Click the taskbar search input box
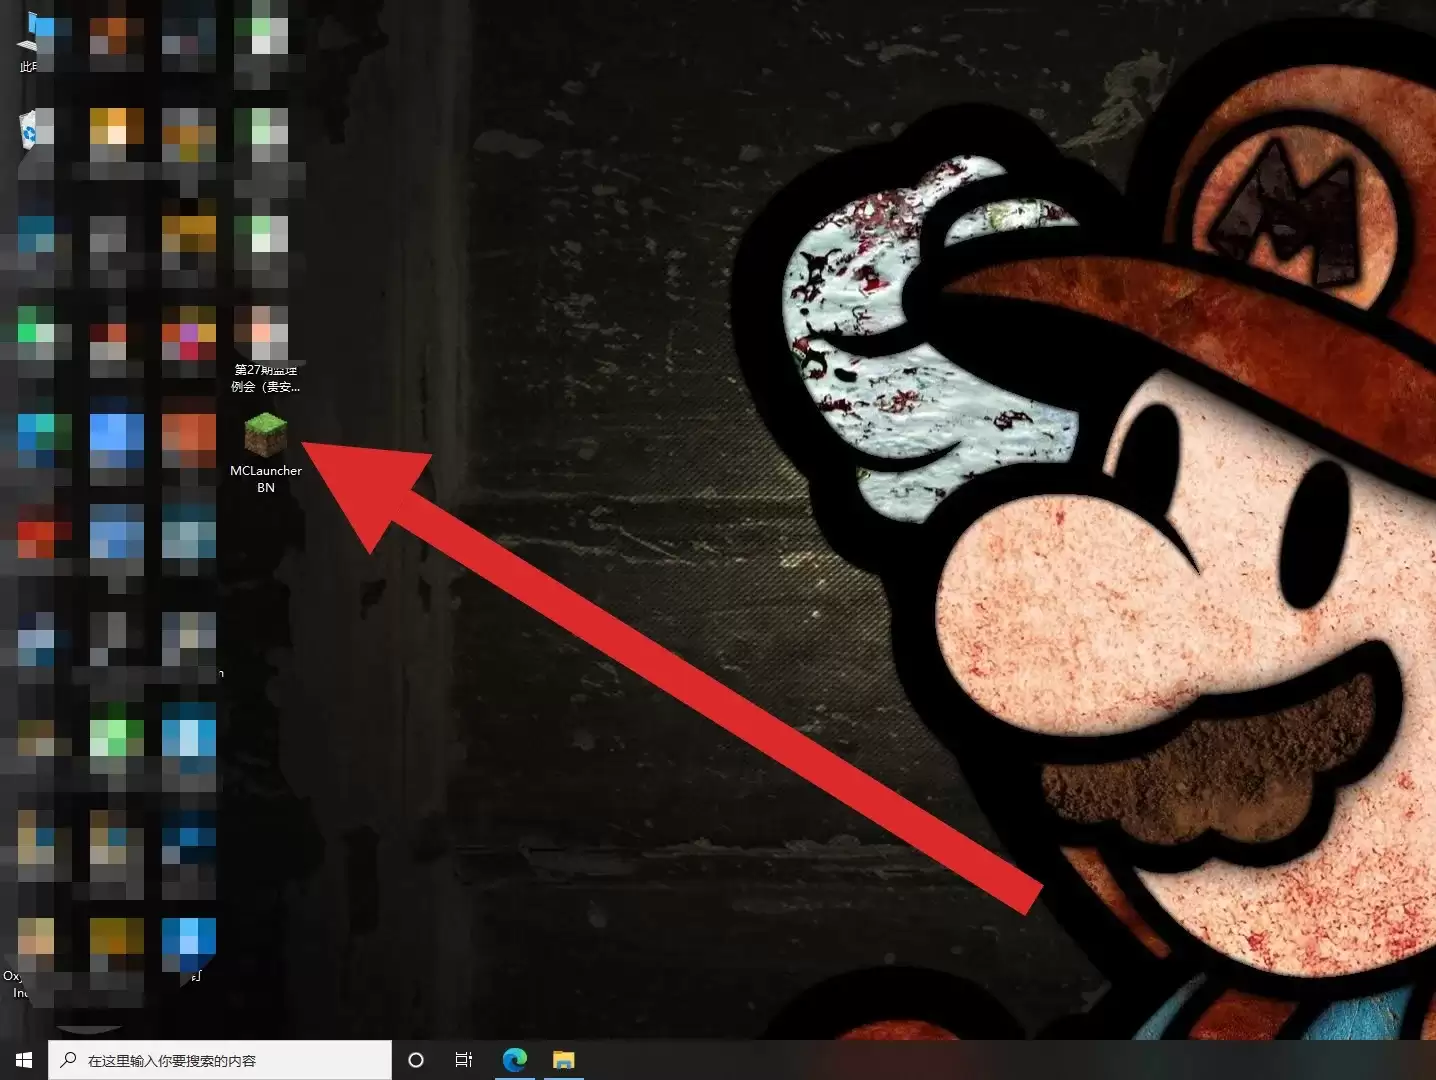Screen dimensions: 1436x1080 (230, 1060)
